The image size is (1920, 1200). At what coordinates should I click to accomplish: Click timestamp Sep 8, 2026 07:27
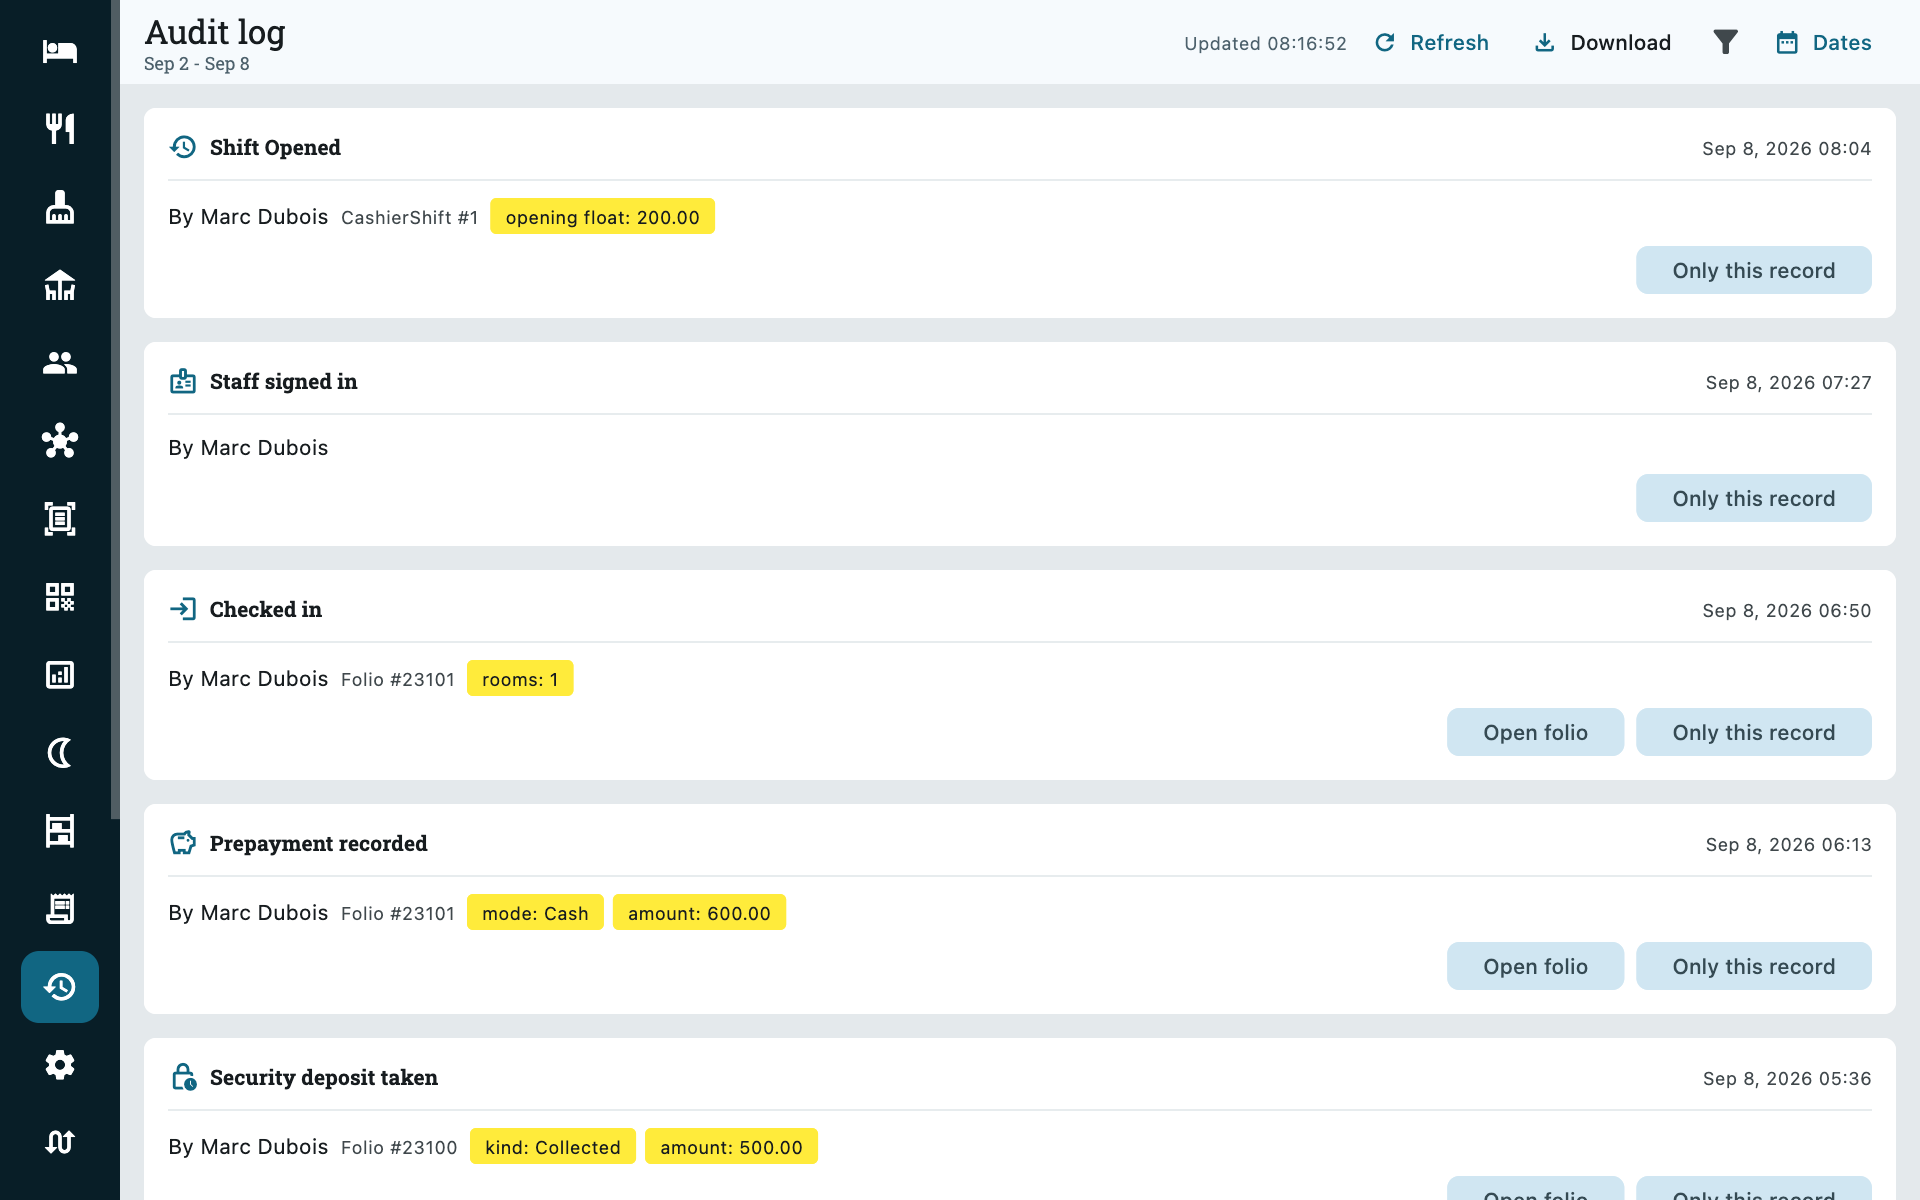pyautogui.click(x=1788, y=382)
